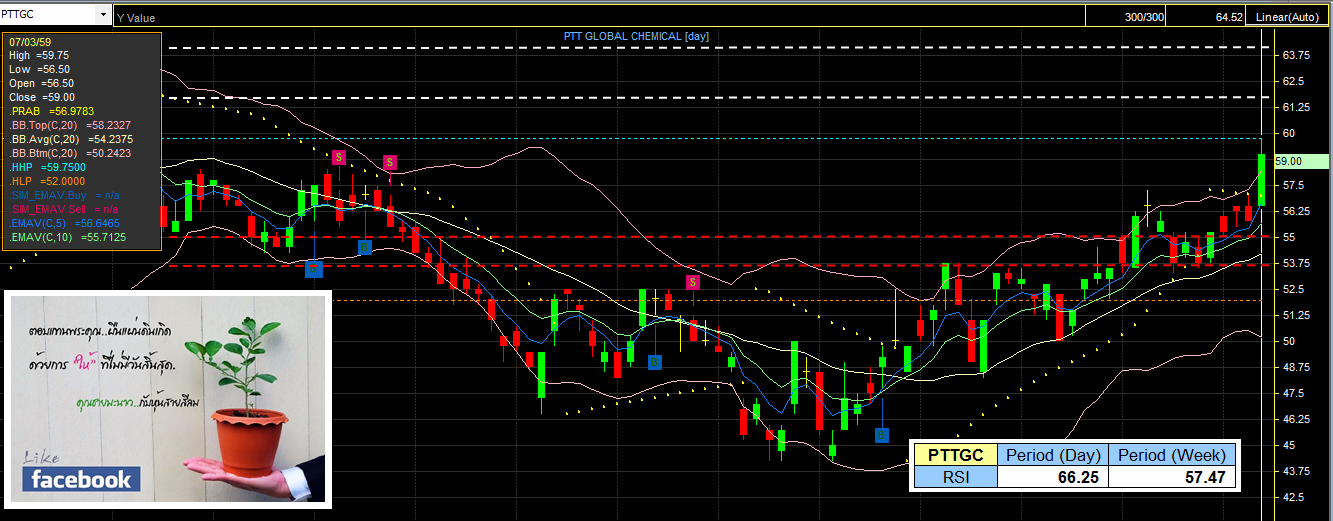
Task: Click the 07/03/59 date in data panel
Action: pyautogui.click(x=30, y=43)
